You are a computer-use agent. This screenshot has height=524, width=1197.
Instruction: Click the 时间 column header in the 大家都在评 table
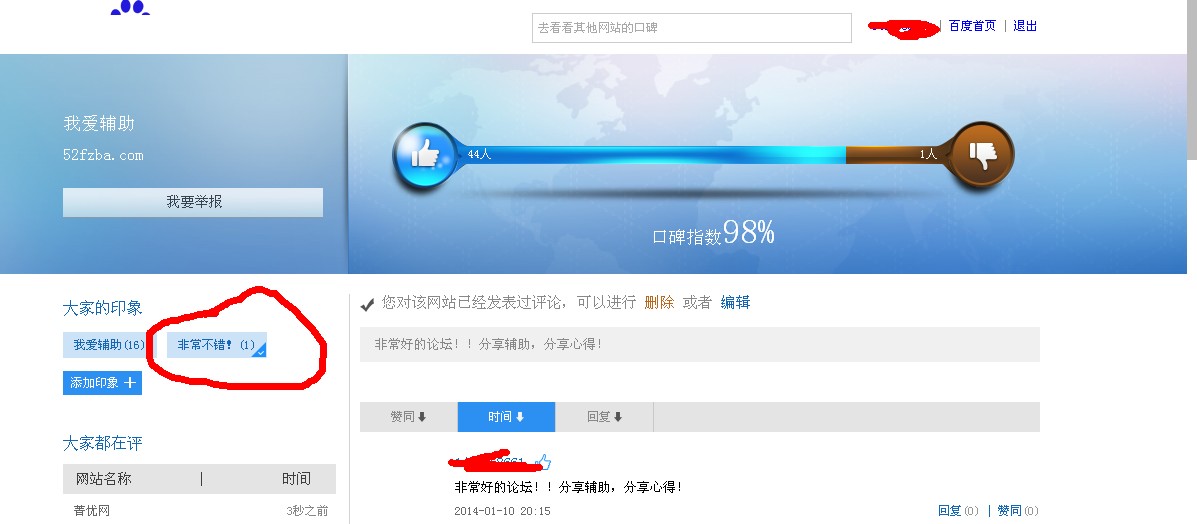click(x=296, y=479)
